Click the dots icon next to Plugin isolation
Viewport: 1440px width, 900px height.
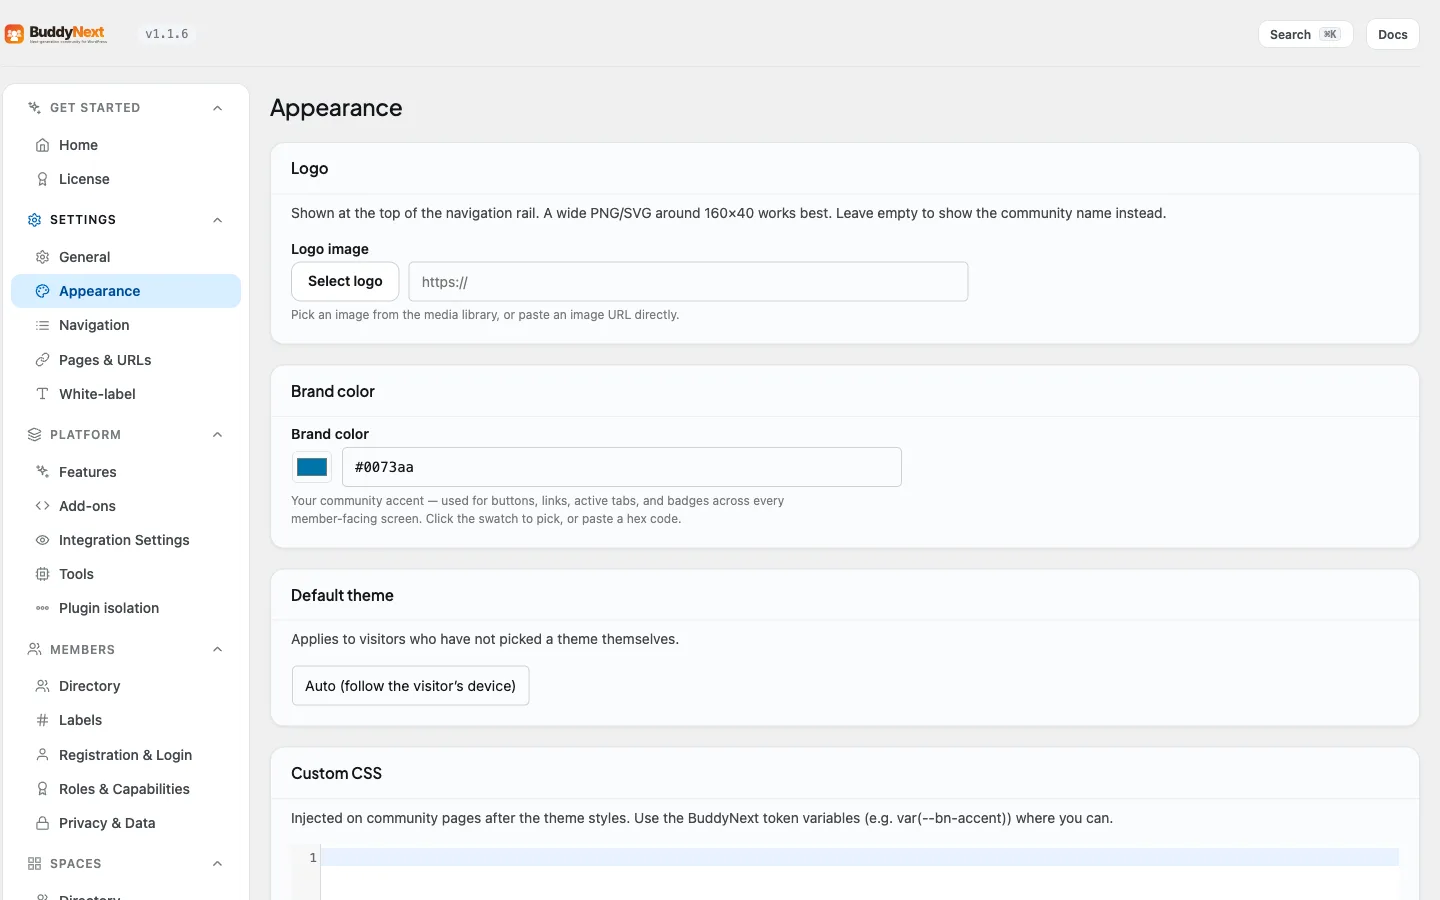(42, 608)
